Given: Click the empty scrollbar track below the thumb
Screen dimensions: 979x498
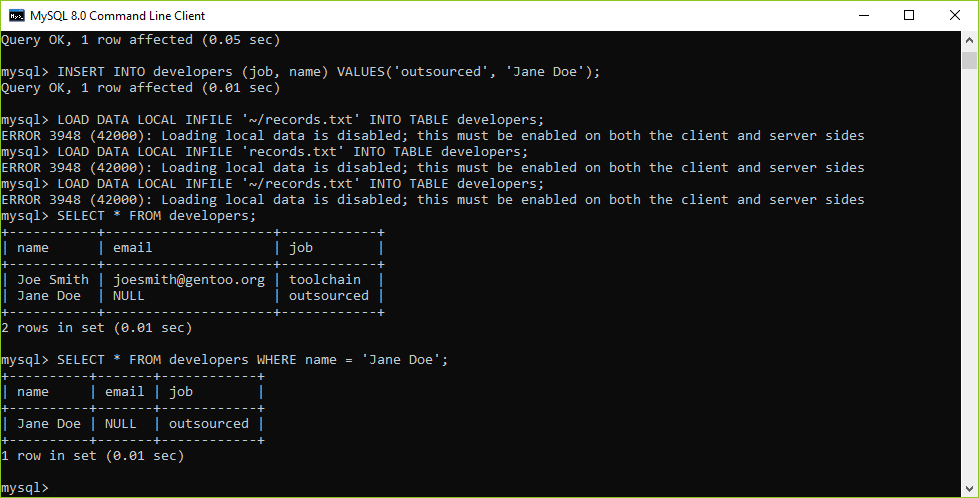Looking at the screenshot, I should pos(969,275).
